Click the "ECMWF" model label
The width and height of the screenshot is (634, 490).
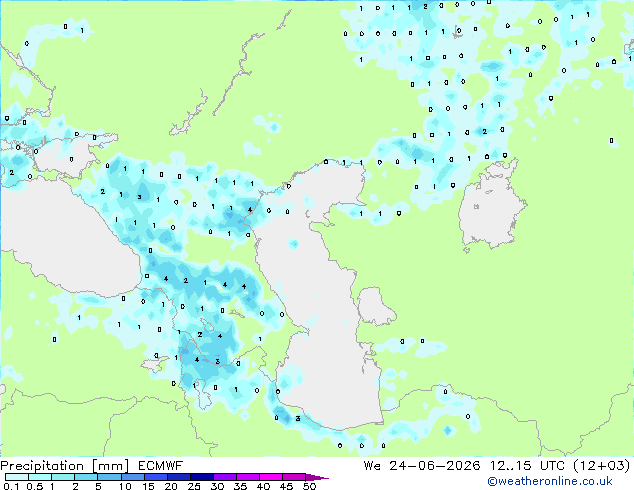coord(161,466)
